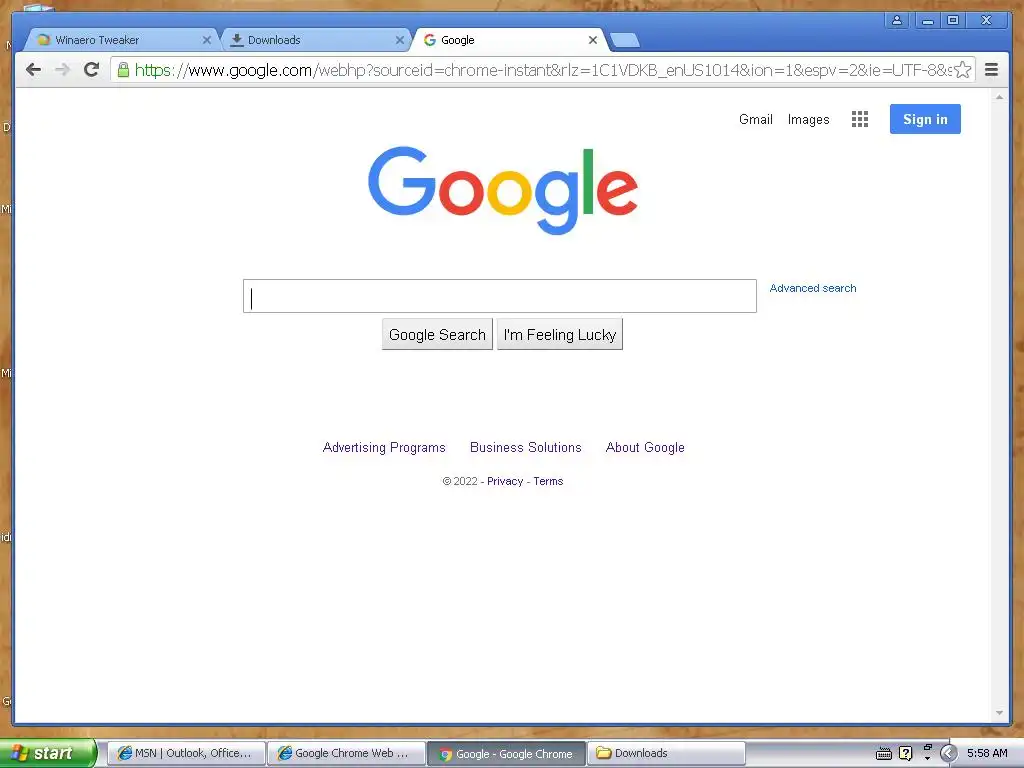Close the Google tab
Viewport: 1024px width, 768px height.
[592, 40]
